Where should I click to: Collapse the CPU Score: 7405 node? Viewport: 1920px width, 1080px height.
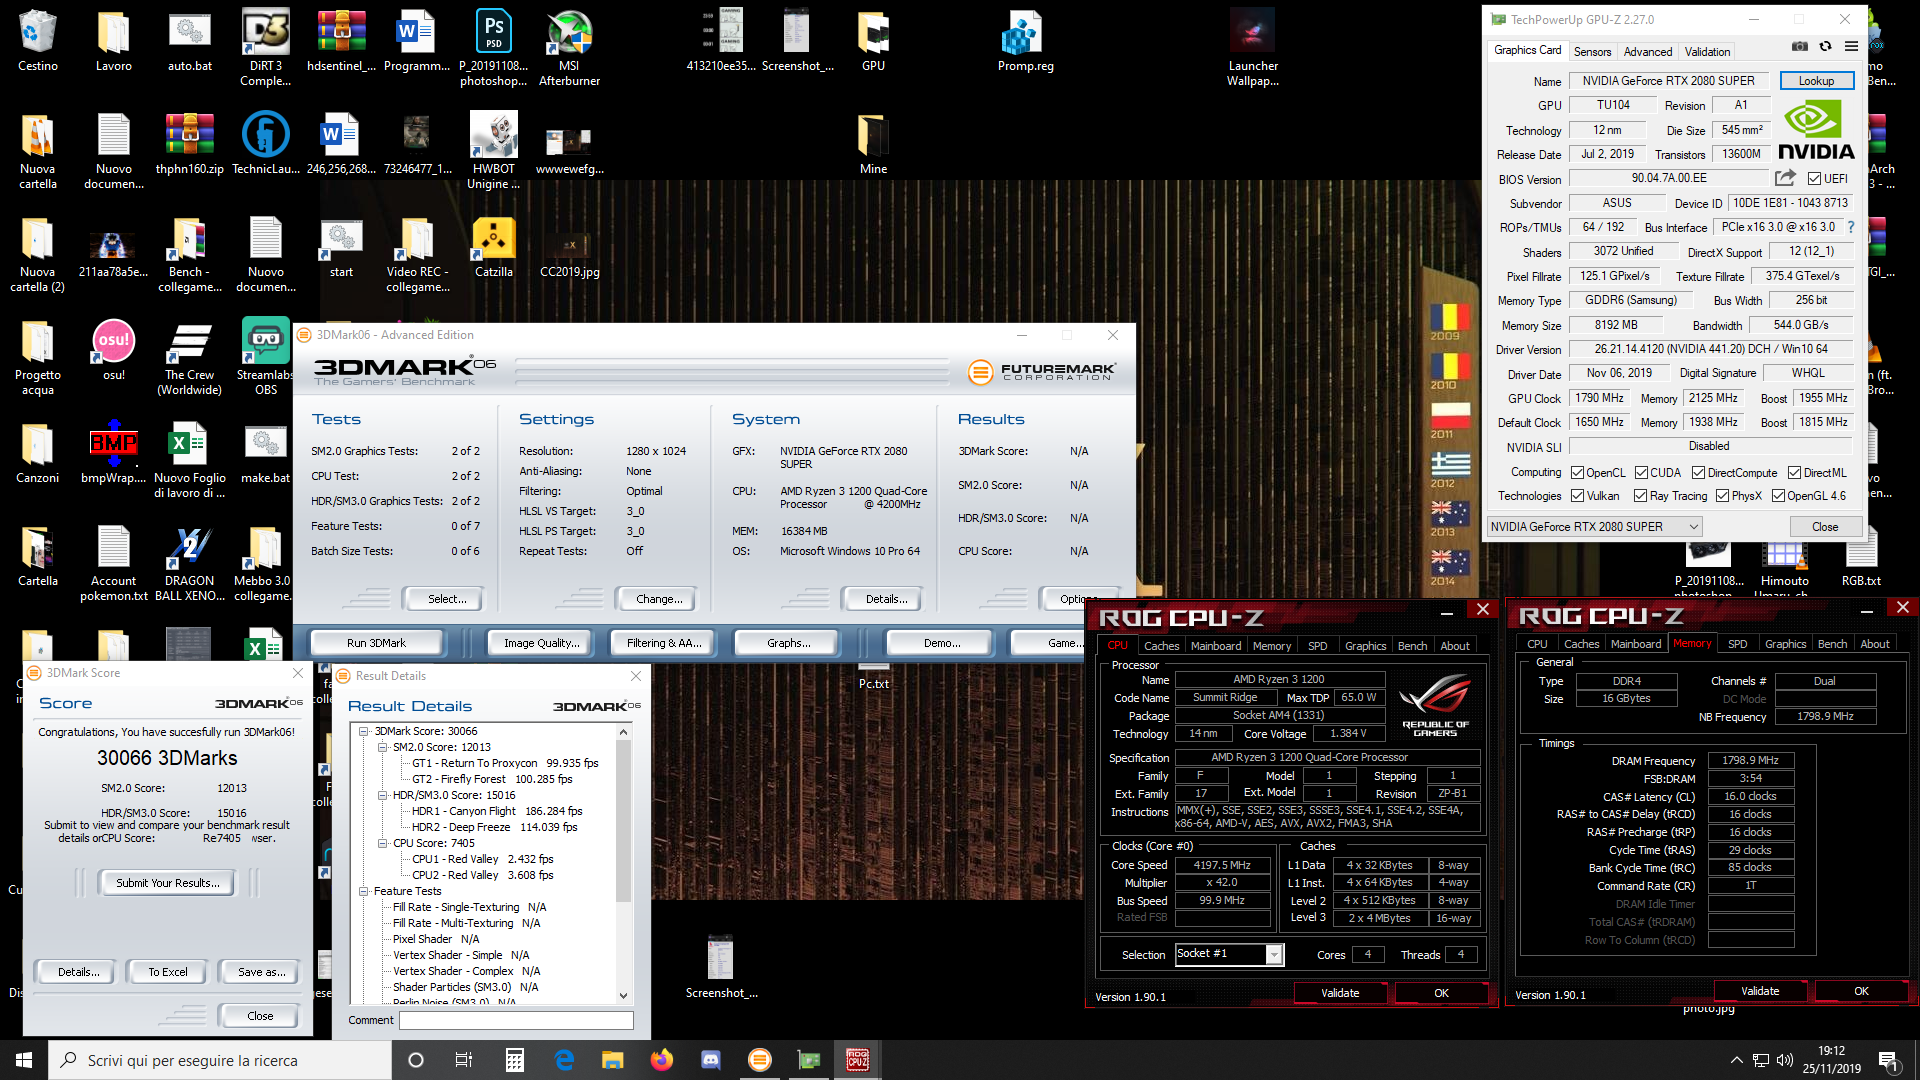[382, 843]
